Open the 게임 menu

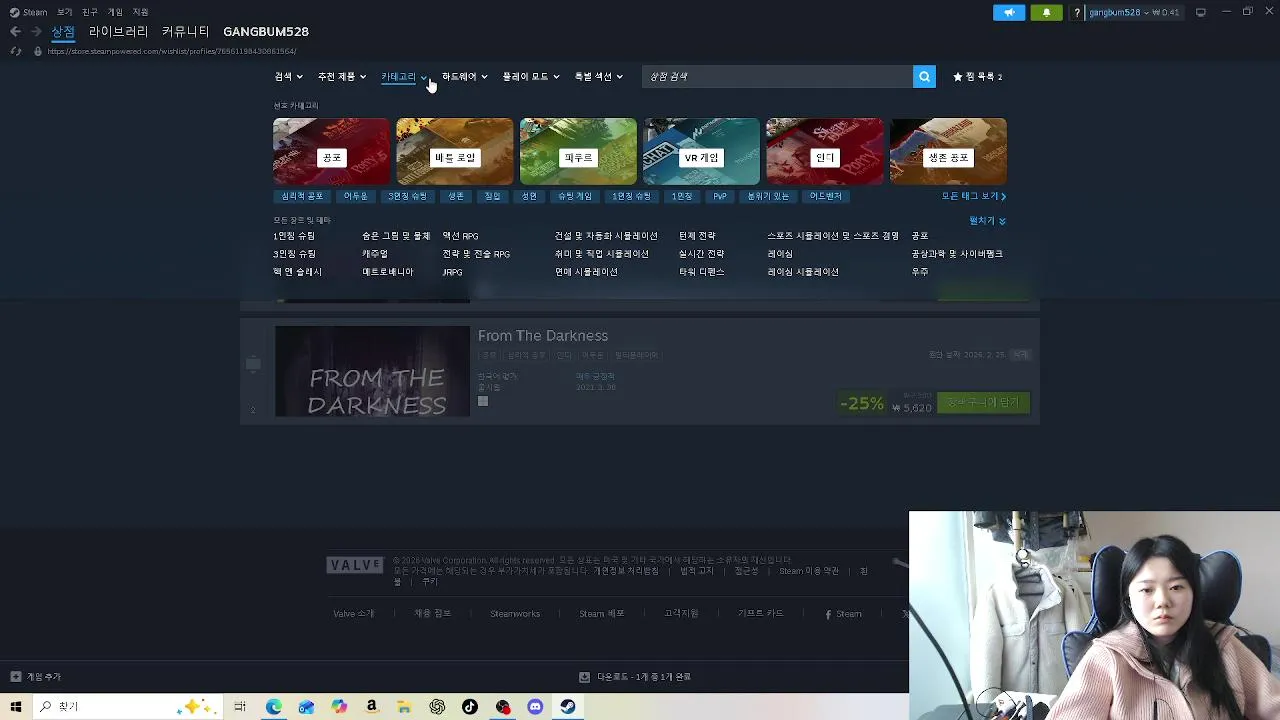115,12
